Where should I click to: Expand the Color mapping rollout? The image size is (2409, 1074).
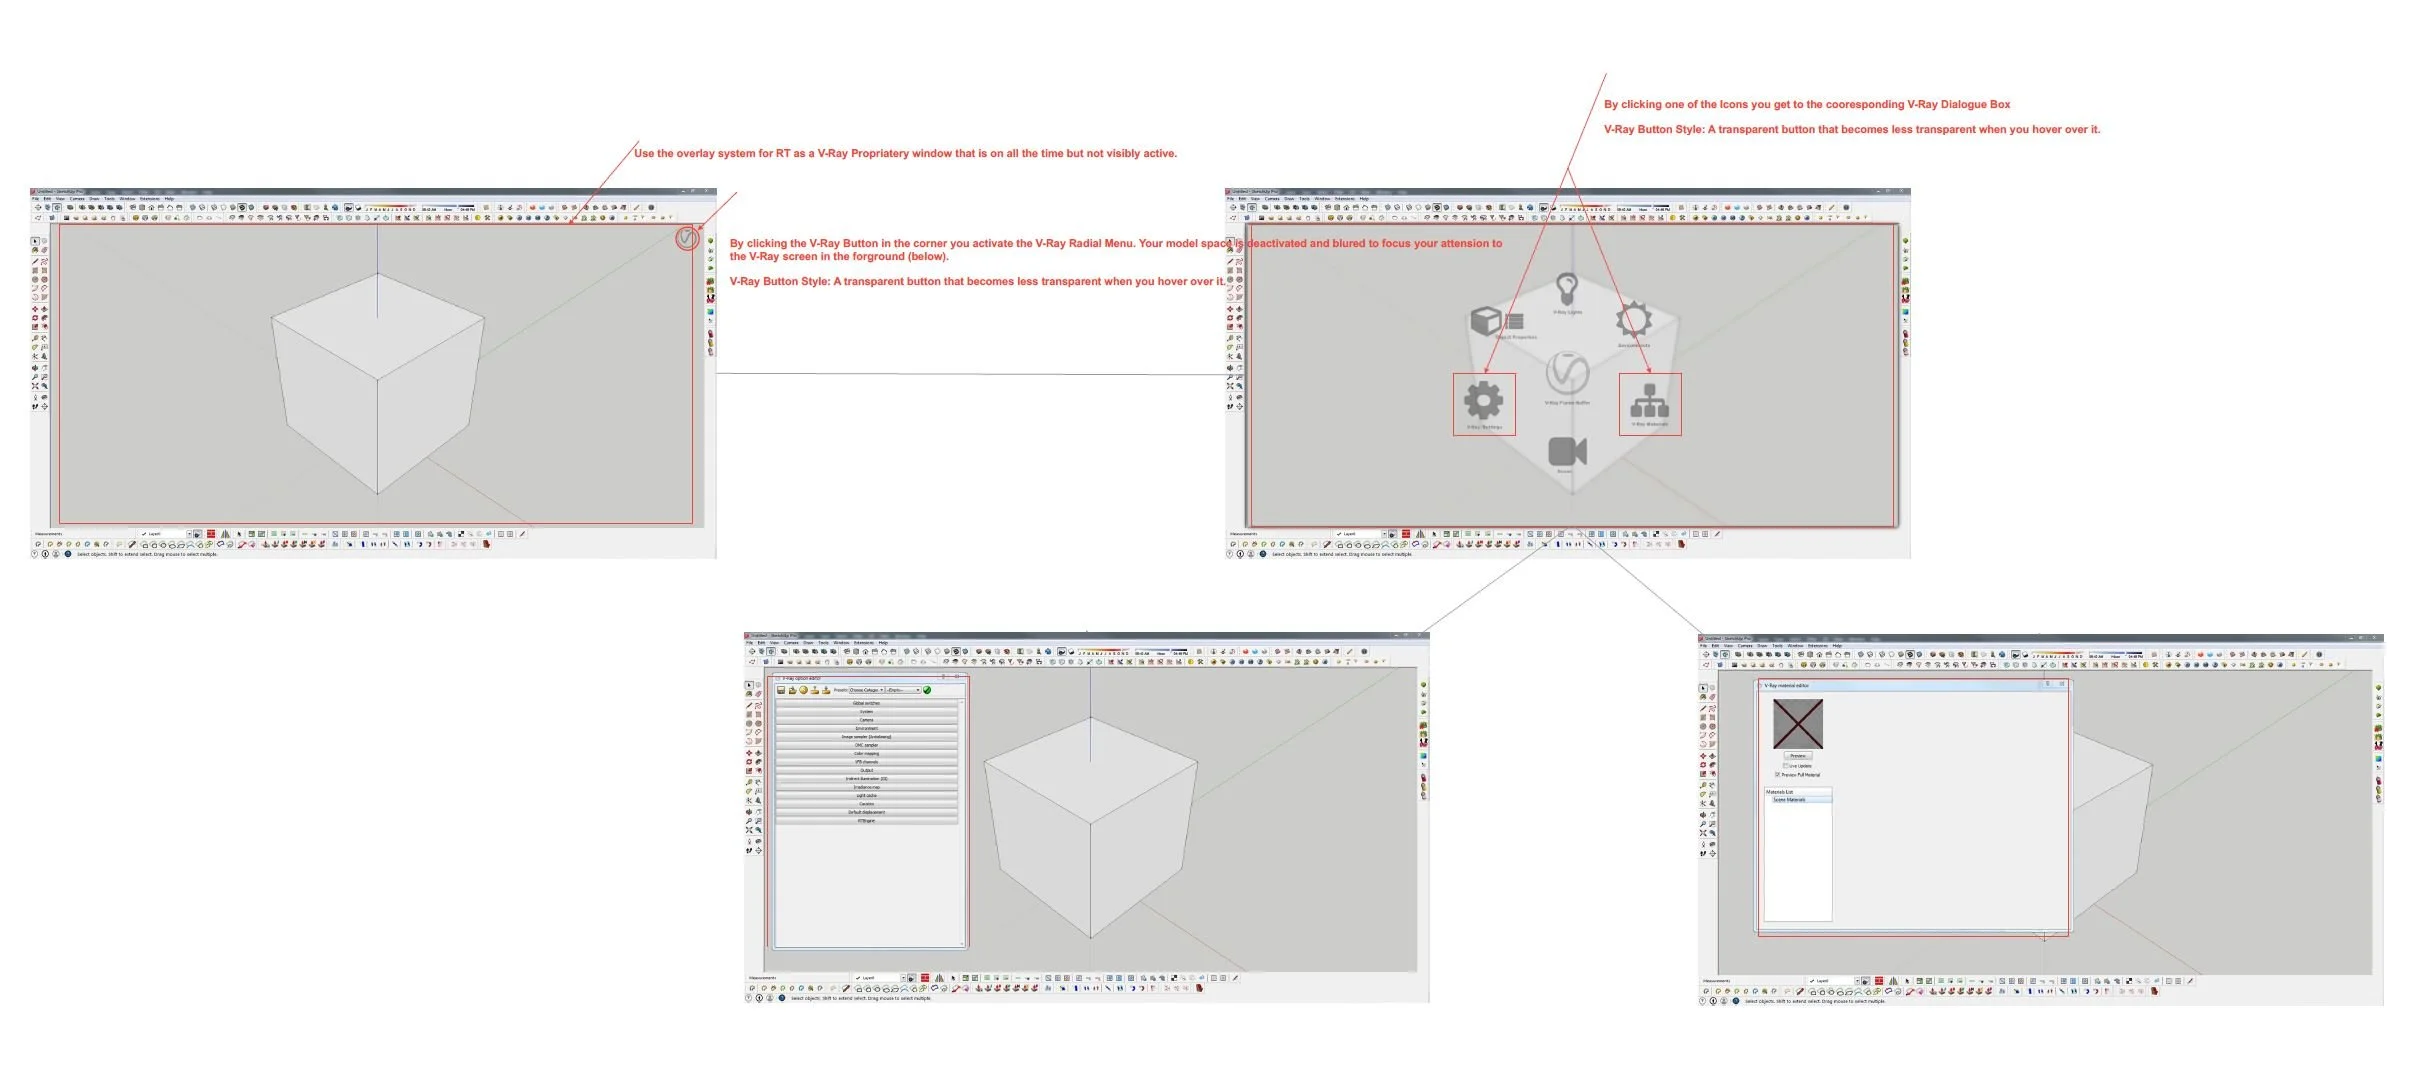(866, 754)
